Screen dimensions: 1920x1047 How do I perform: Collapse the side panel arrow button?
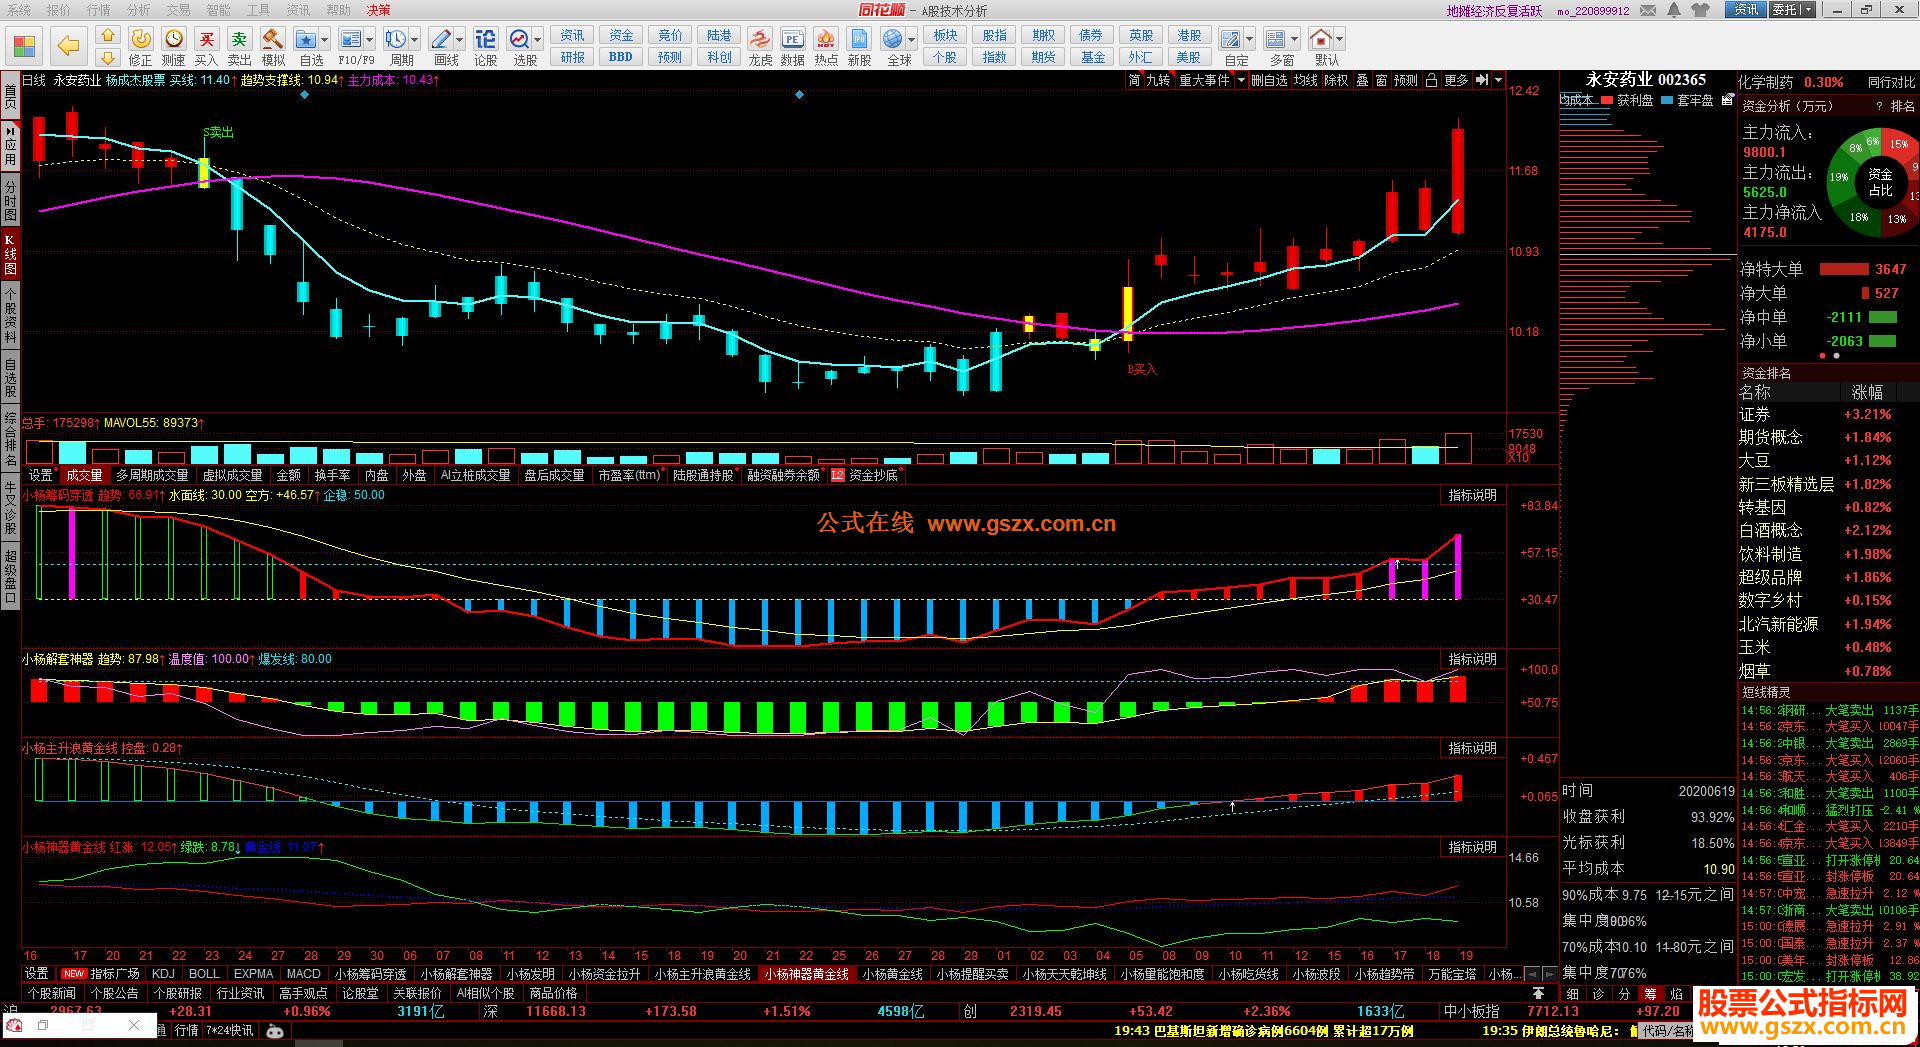pyautogui.click(x=1482, y=80)
